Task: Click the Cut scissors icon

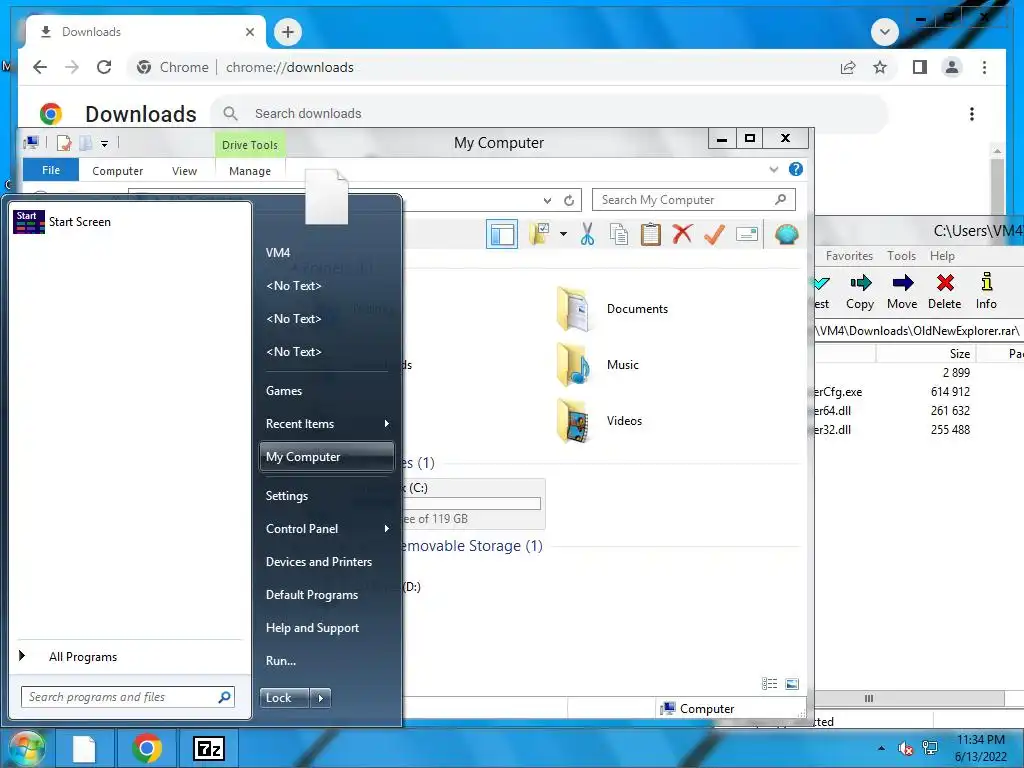Action: pos(587,234)
